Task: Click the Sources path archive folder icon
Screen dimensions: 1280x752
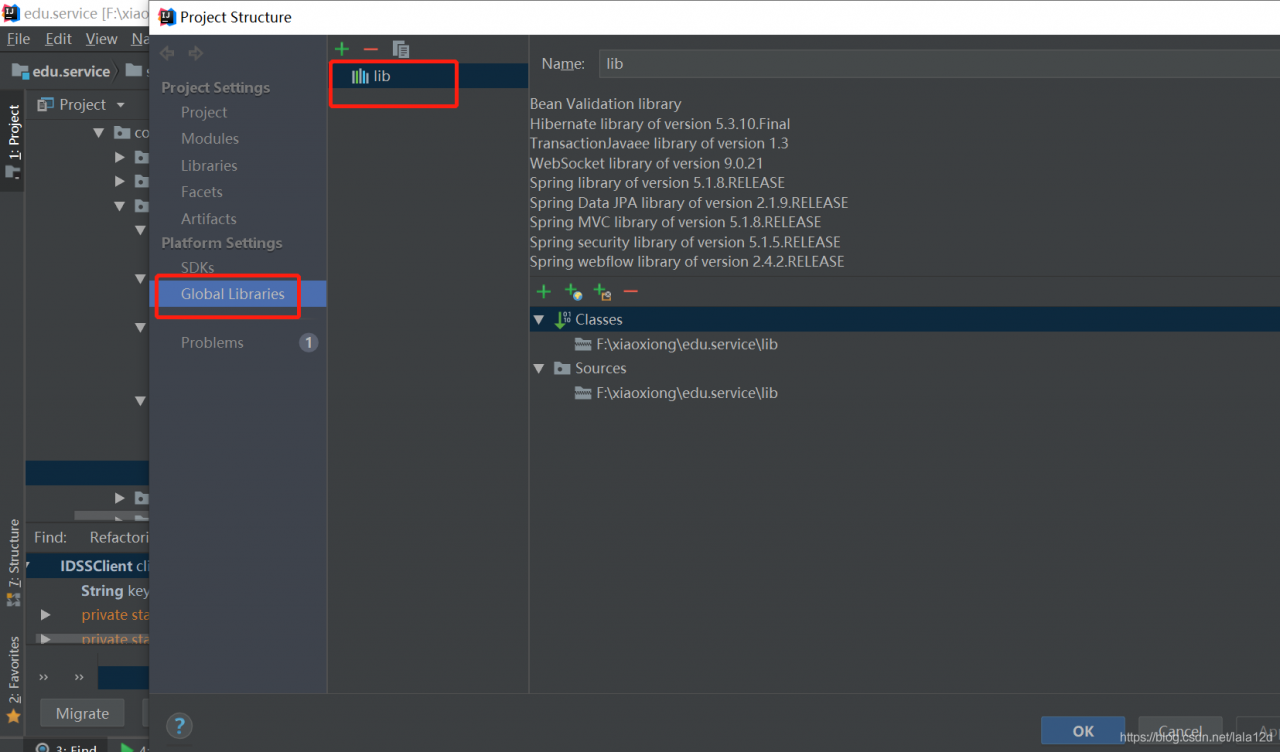Action: [x=583, y=393]
